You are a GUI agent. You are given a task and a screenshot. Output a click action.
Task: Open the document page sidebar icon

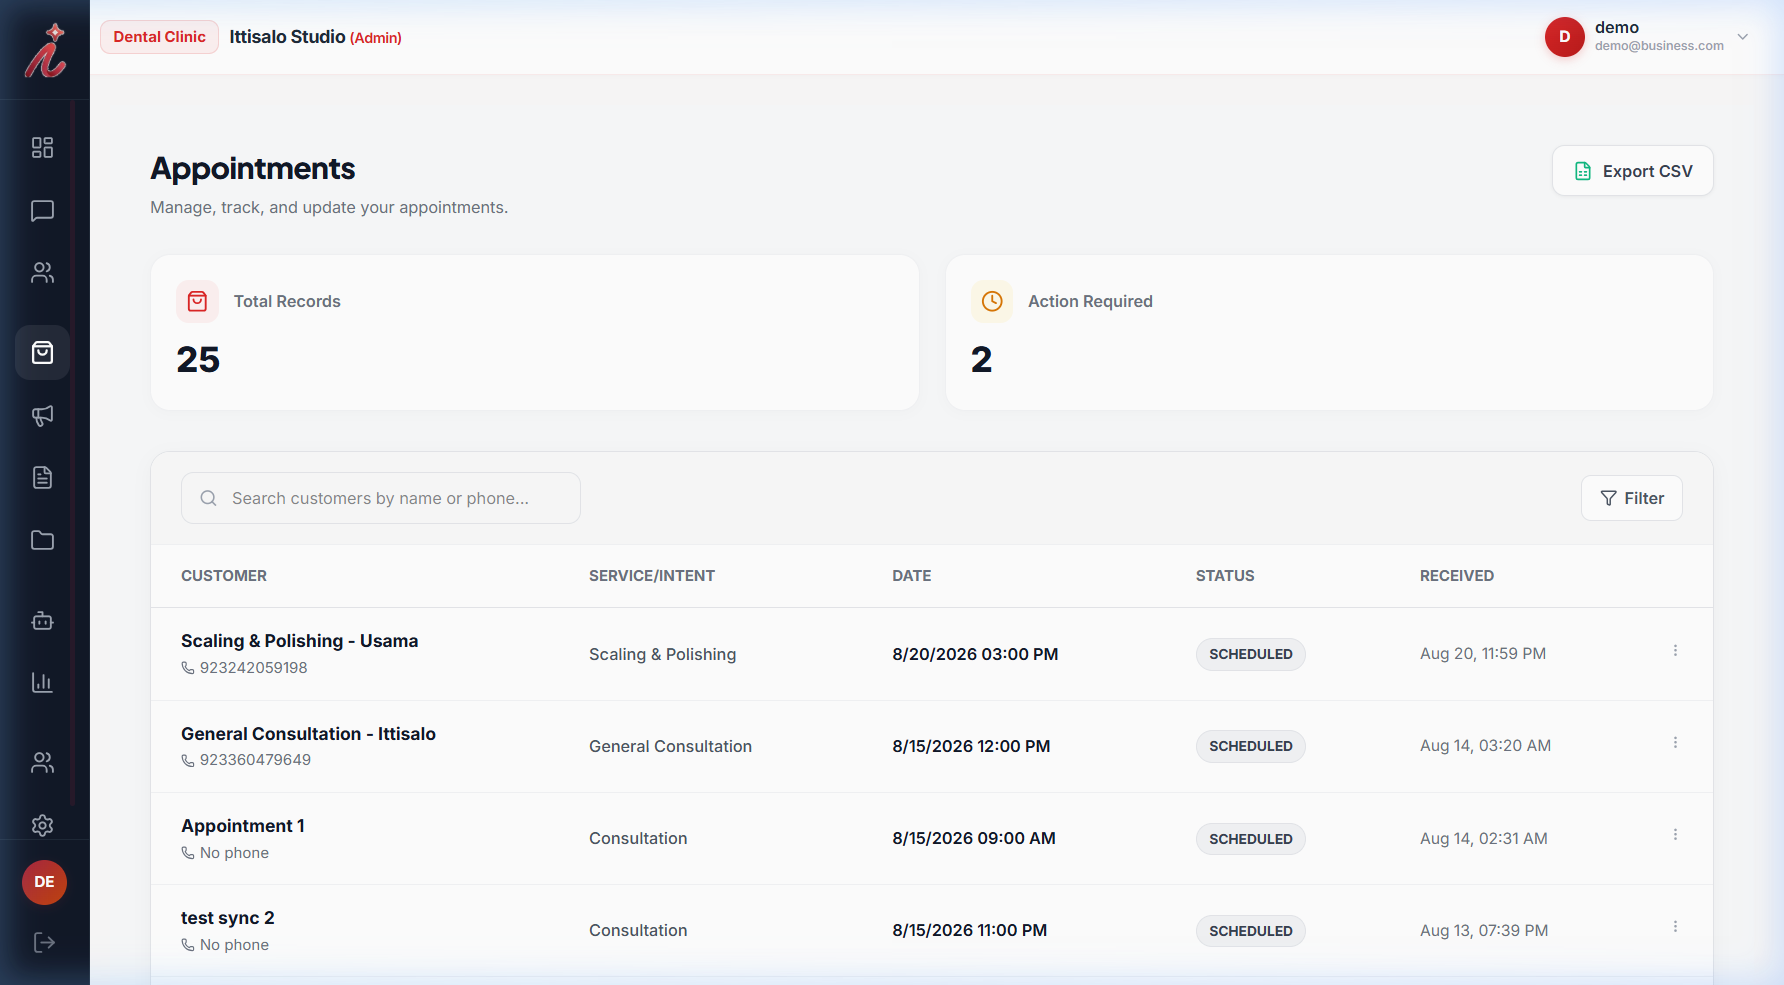pos(42,478)
